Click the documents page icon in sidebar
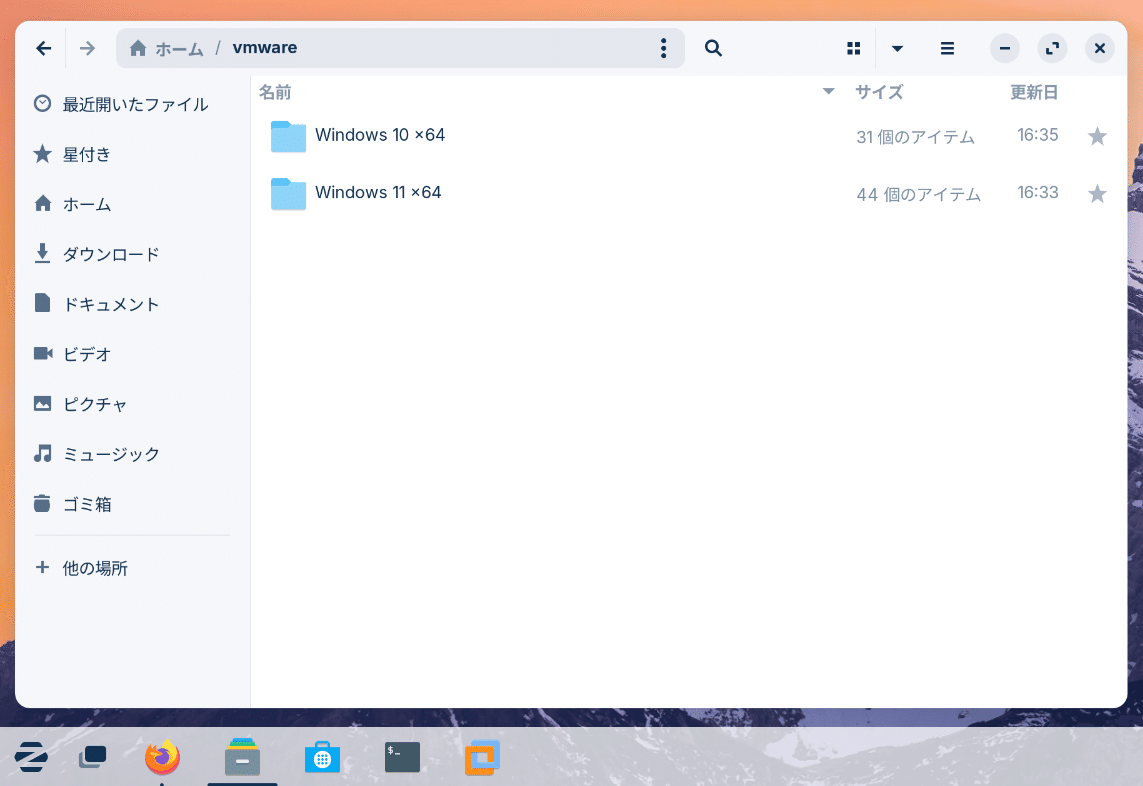This screenshot has height=786, width=1143. click(x=42, y=303)
